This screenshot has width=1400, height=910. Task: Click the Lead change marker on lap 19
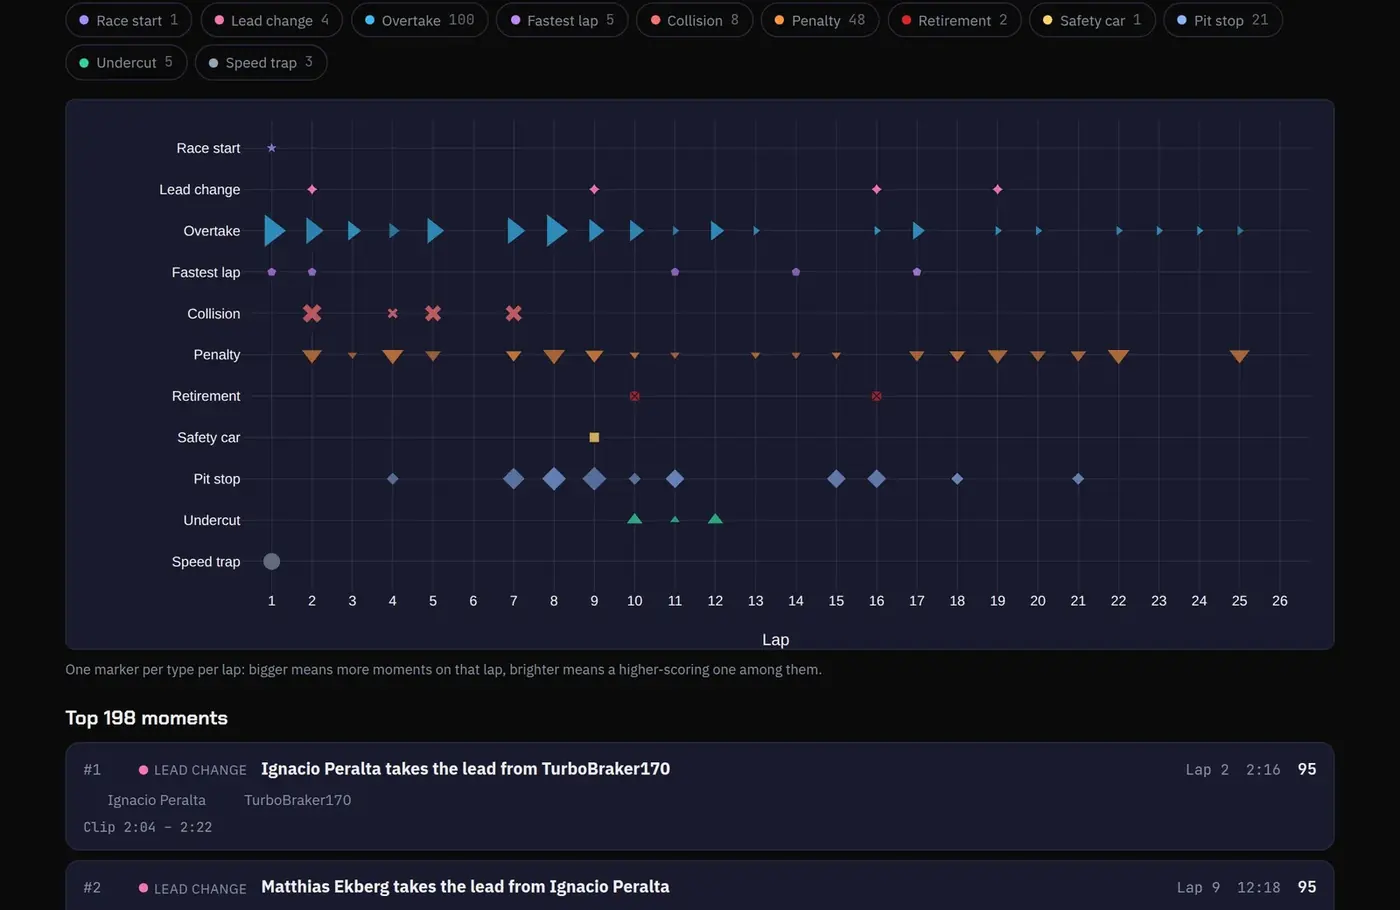[x=997, y=189]
